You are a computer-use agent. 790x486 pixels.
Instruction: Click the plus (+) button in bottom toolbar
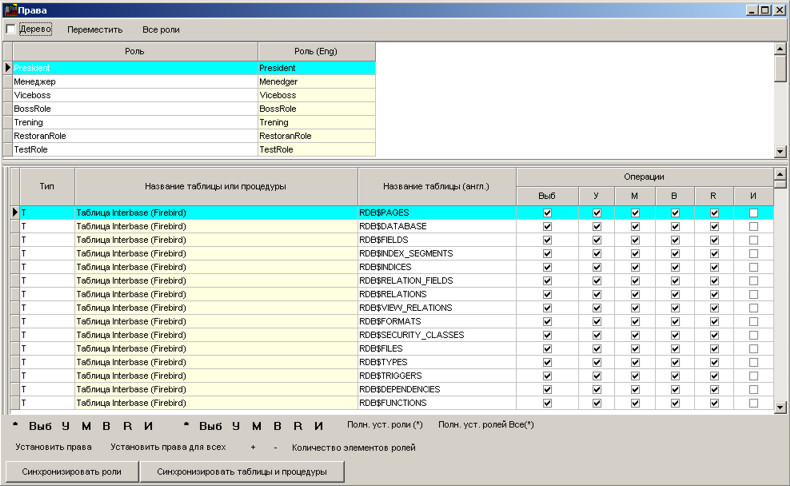coord(252,447)
